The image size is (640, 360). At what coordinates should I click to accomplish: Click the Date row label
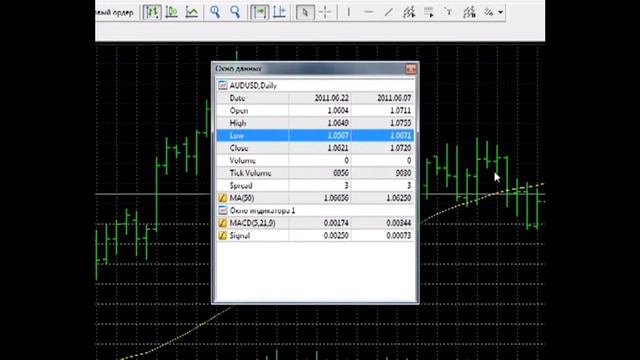pyautogui.click(x=237, y=98)
